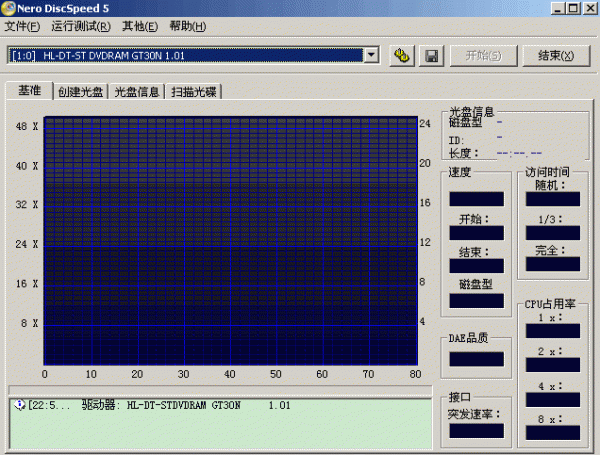
Task: Click the 突发速率 label in 接口
Action: click(x=474, y=414)
